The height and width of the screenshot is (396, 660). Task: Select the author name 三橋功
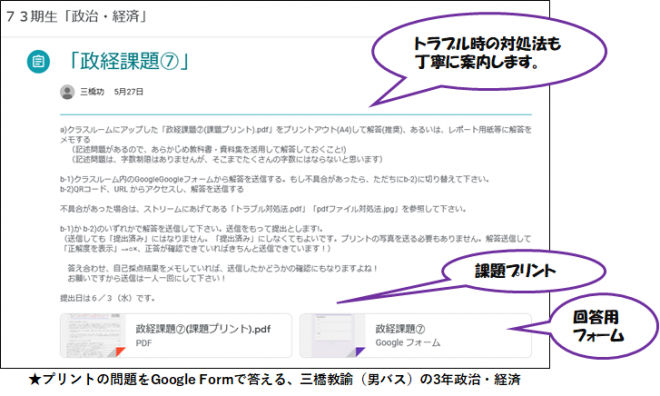click(92, 92)
